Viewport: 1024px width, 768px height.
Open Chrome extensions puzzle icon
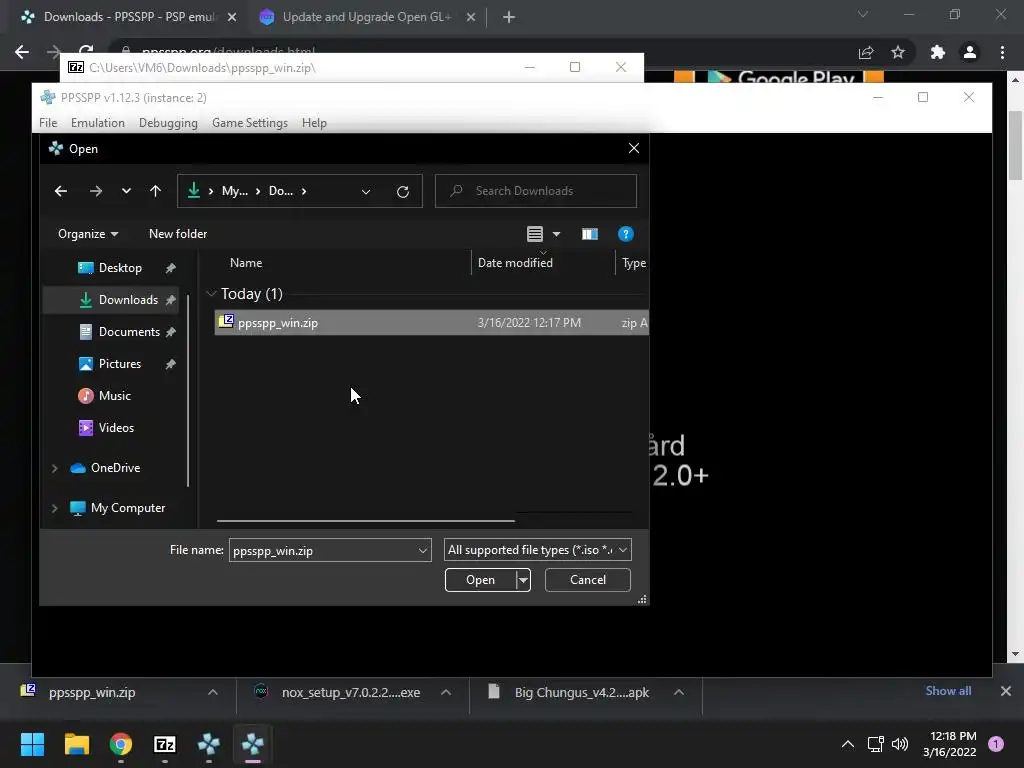click(938, 52)
